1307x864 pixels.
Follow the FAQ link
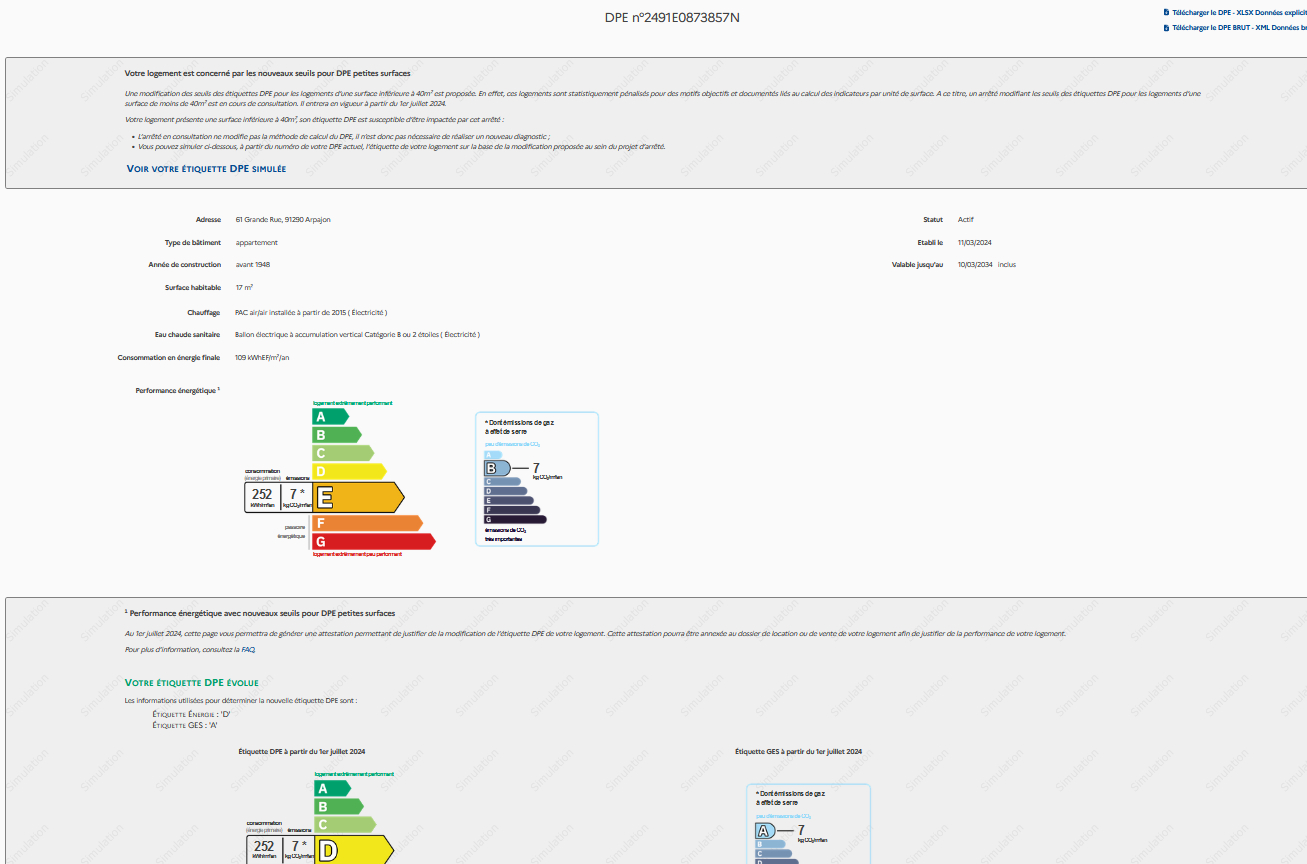[x=248, y=649]
